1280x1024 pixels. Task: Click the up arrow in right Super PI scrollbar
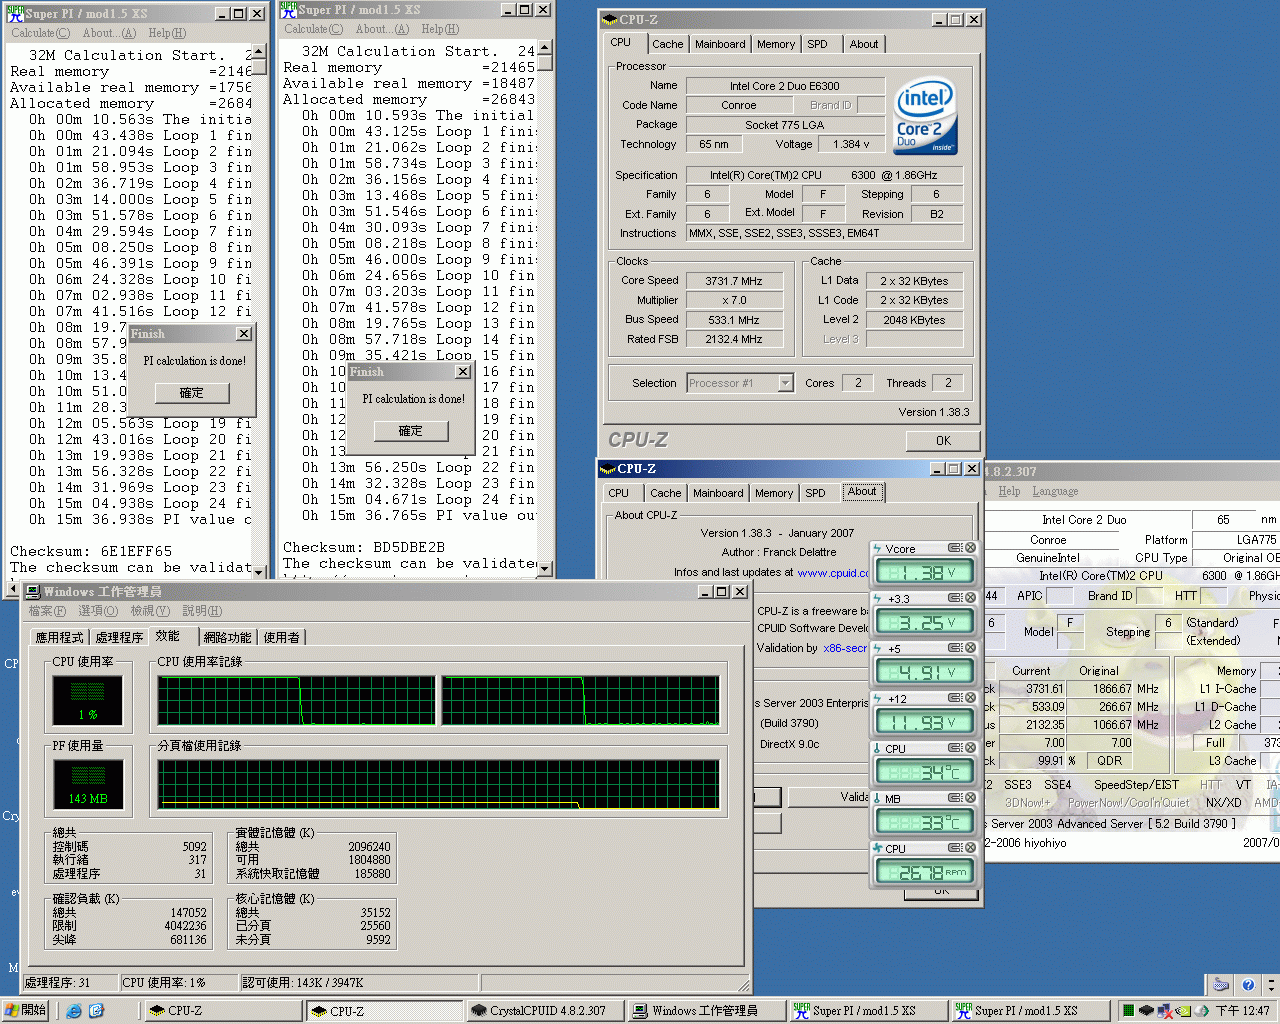(544, 48)
